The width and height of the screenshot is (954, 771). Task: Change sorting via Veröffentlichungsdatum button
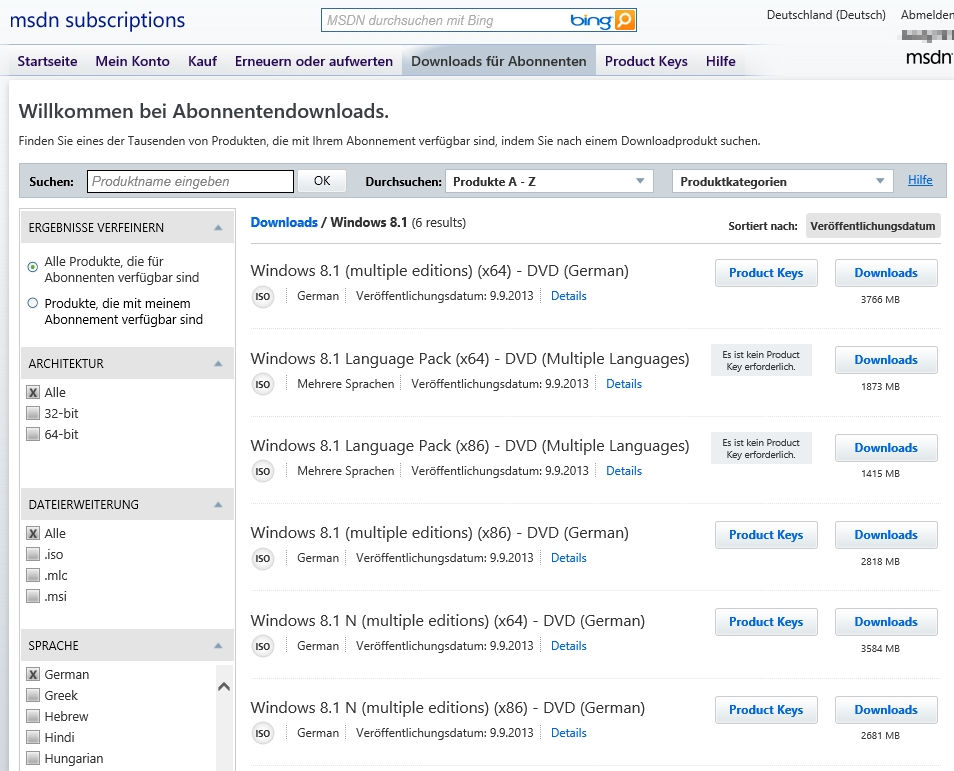coord(873,226)
